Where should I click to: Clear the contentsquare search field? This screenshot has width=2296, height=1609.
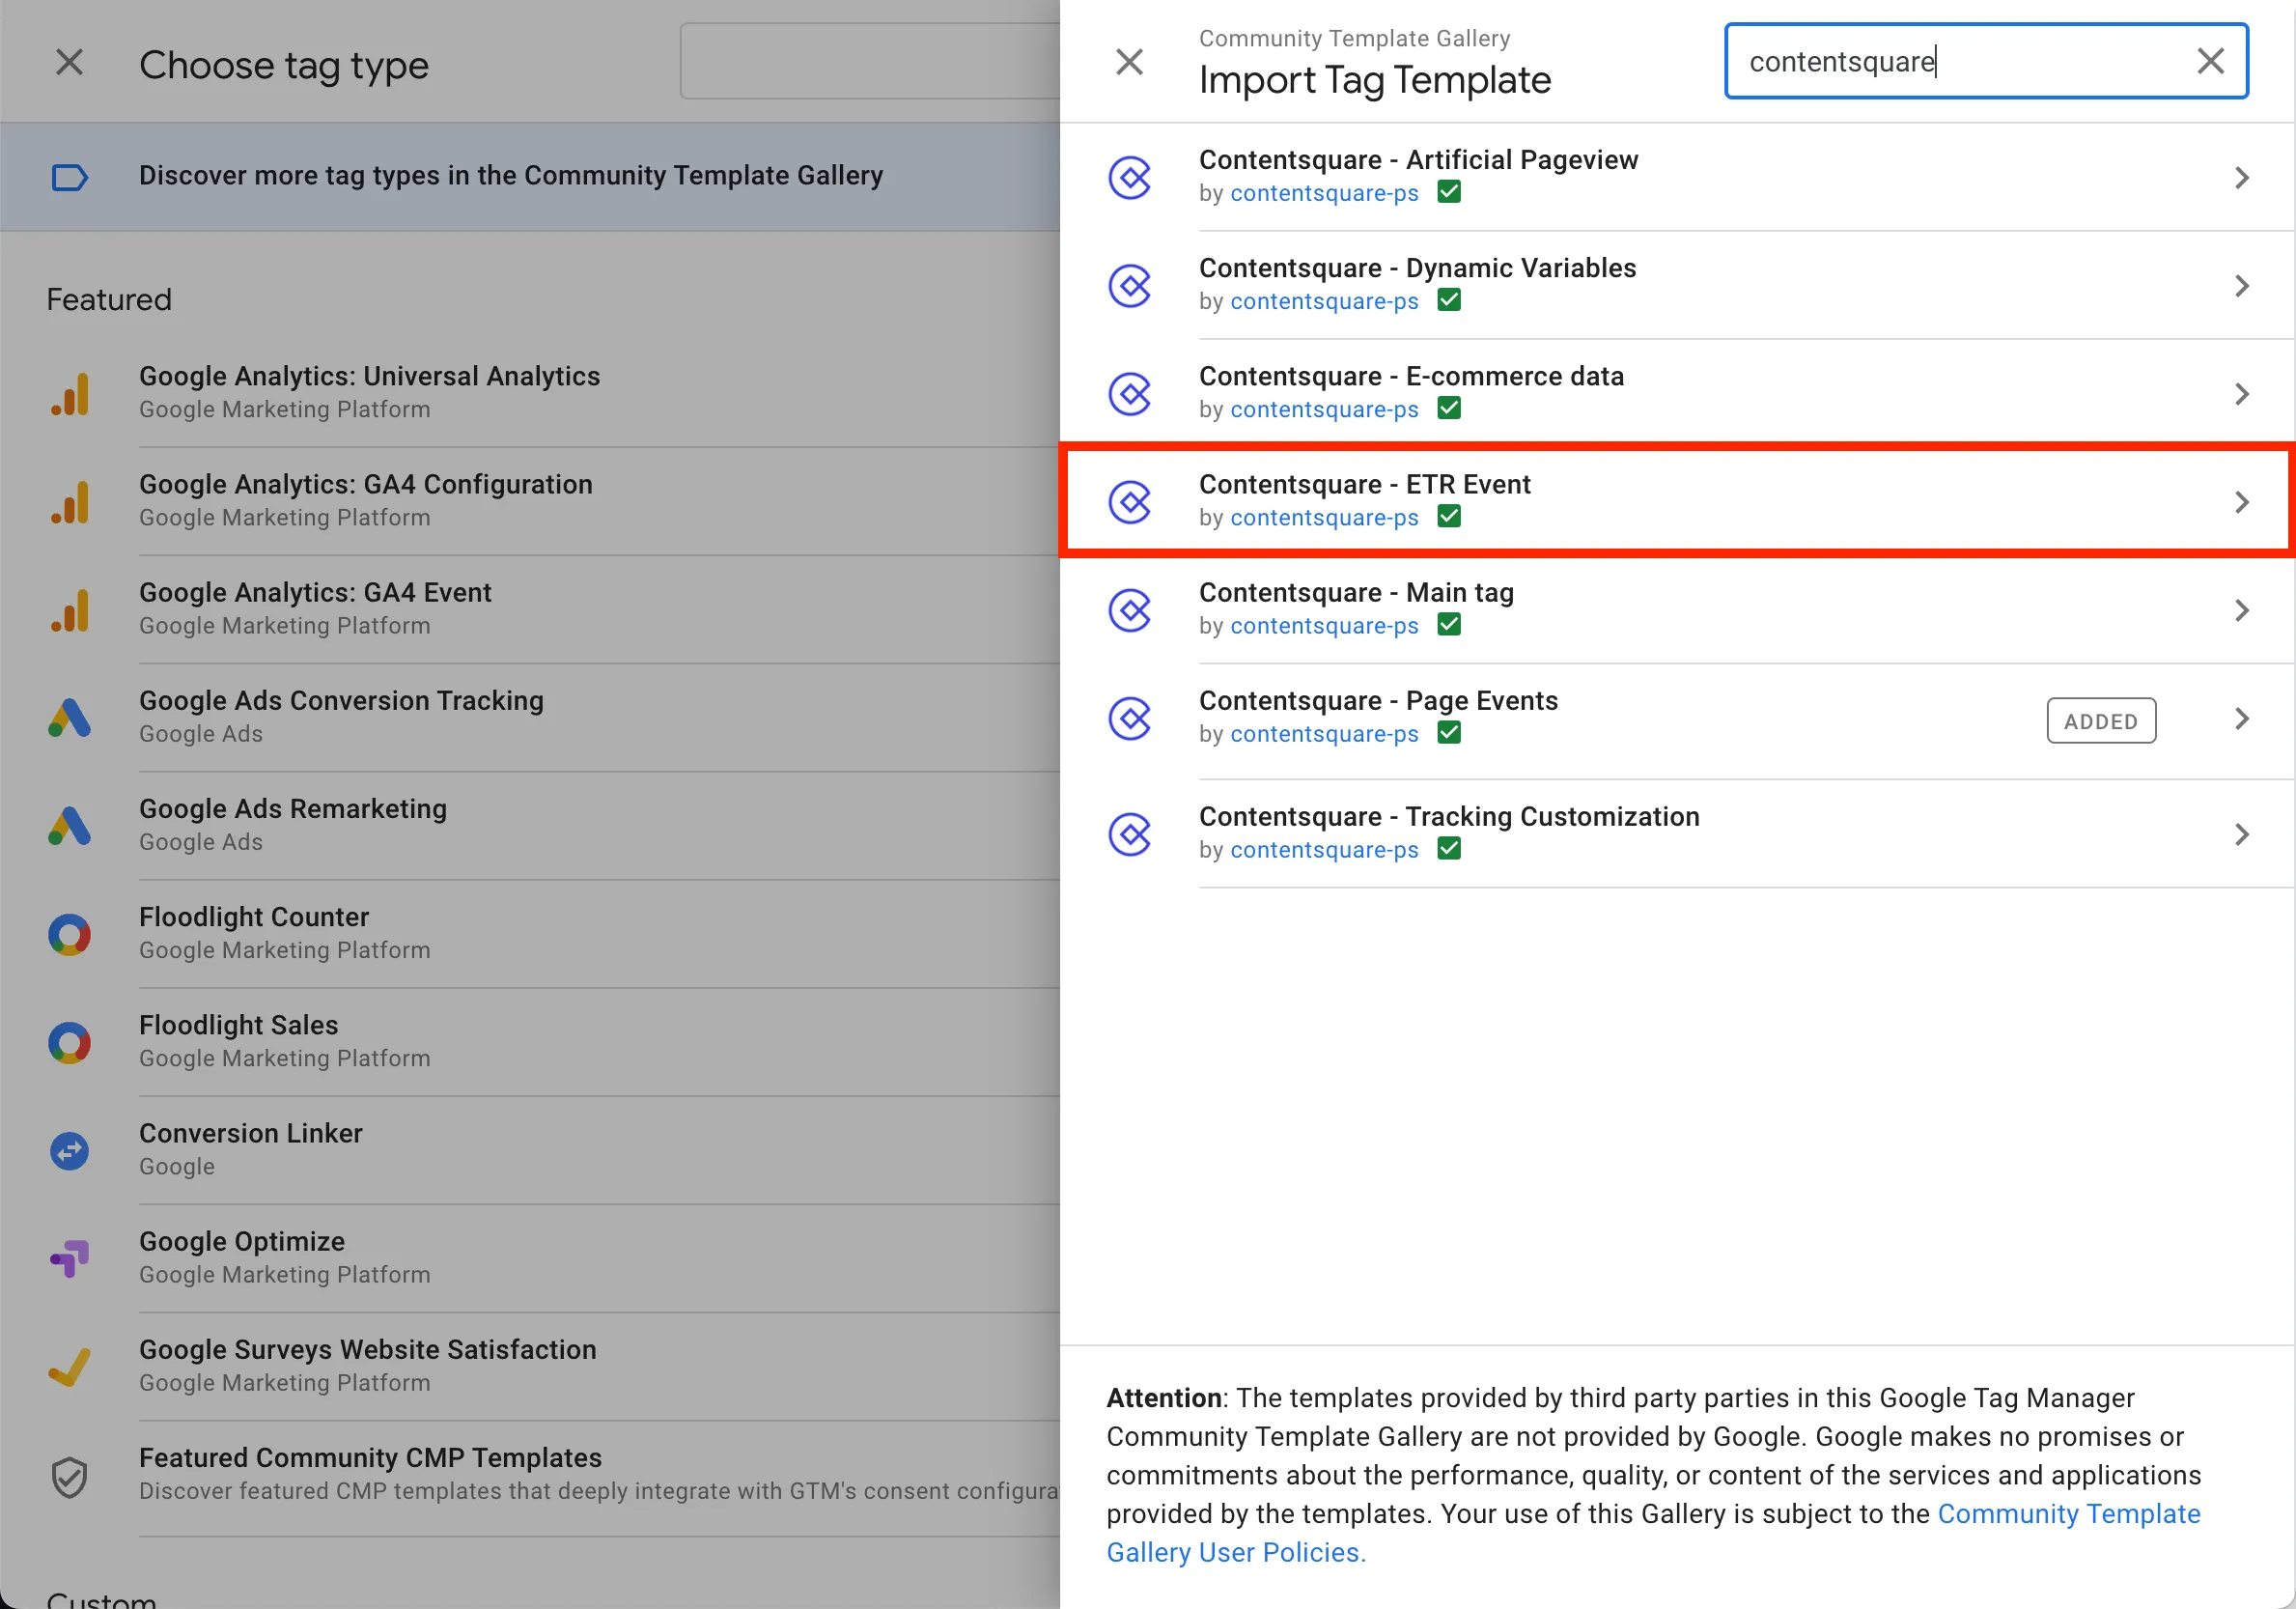tap(2210, 61)
